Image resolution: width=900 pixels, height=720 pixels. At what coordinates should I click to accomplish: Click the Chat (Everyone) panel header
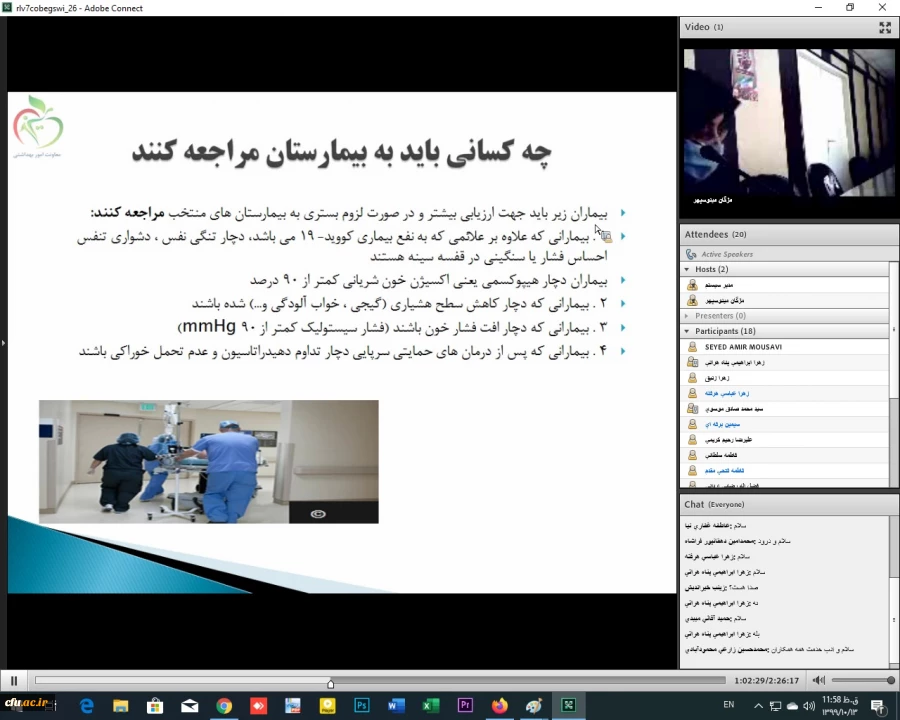[x=714, y=504]
